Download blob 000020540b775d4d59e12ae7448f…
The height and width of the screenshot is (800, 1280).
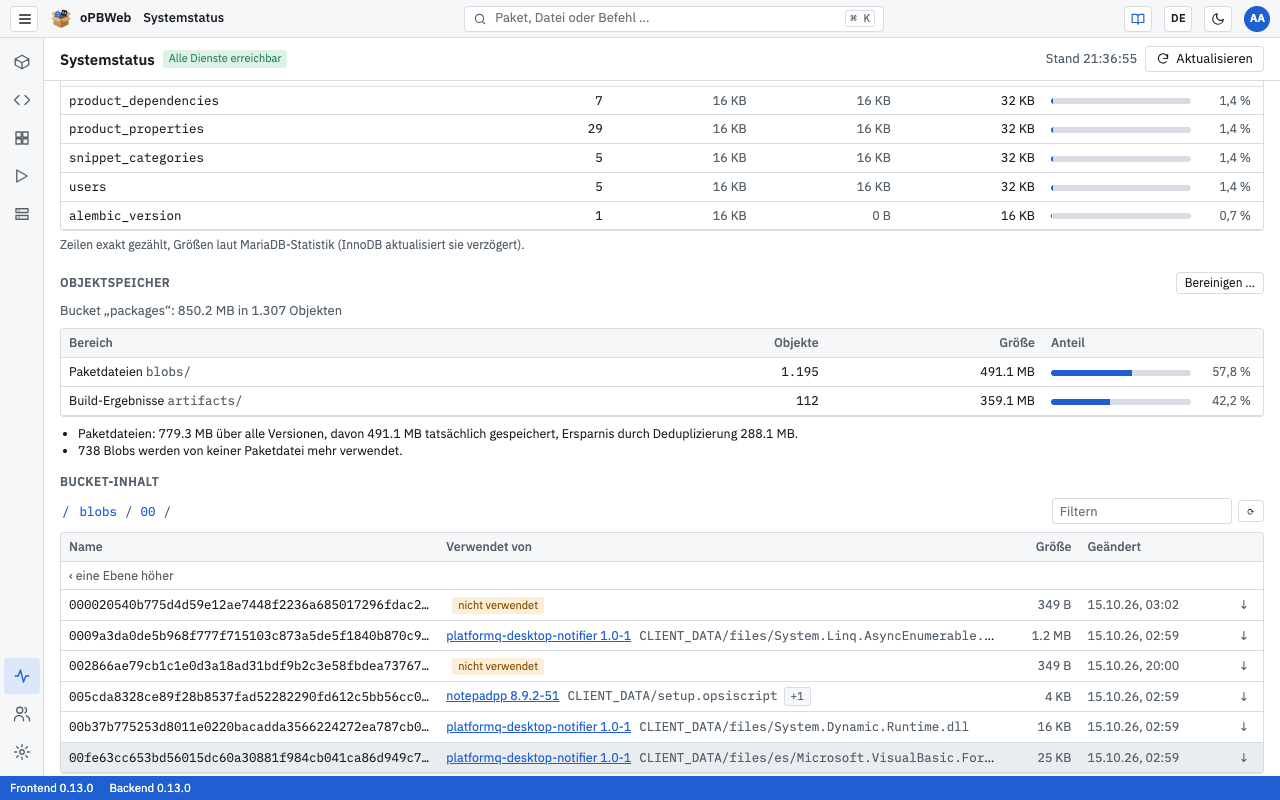click(1244, 605)
